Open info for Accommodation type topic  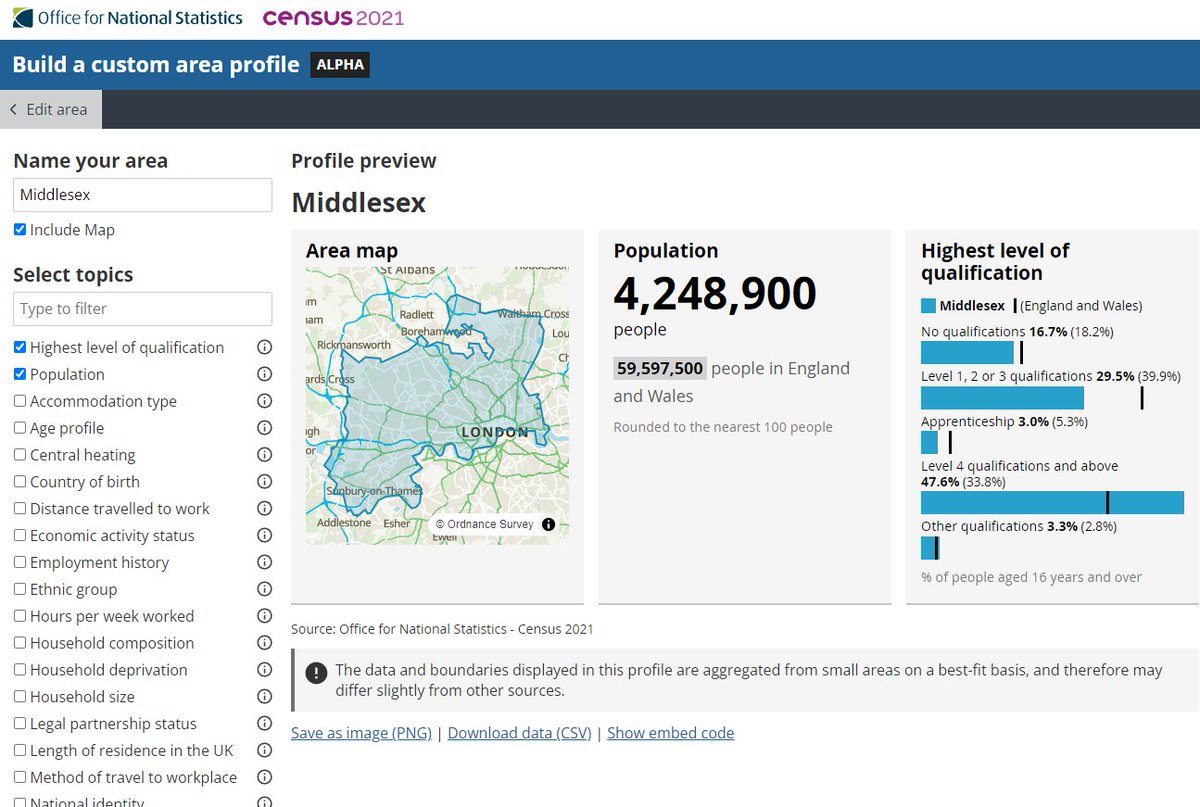[x=264, y=401]
